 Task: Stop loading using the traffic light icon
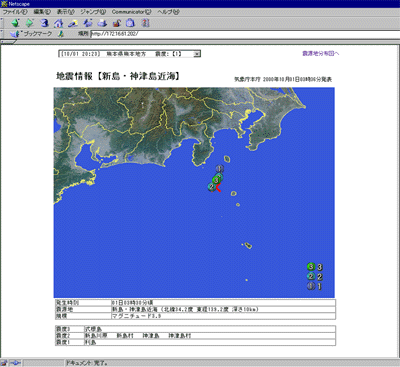(x=145, y=23)
